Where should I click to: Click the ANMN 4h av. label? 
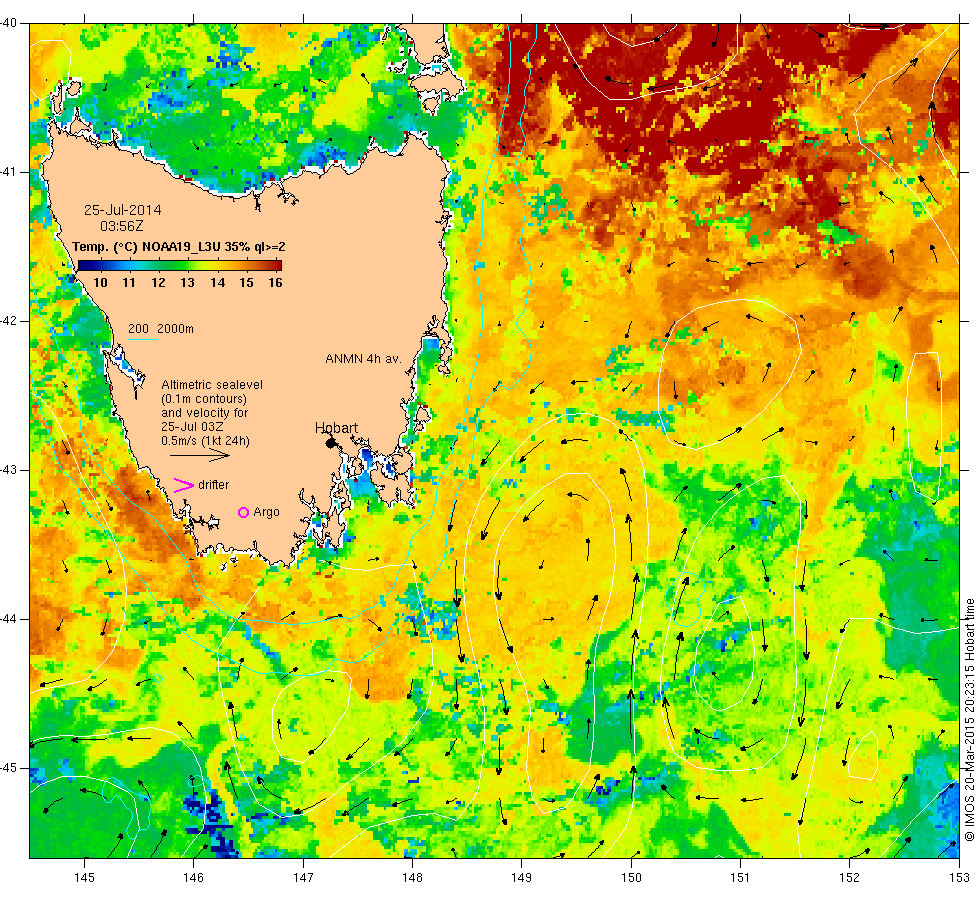coord(363,359)
